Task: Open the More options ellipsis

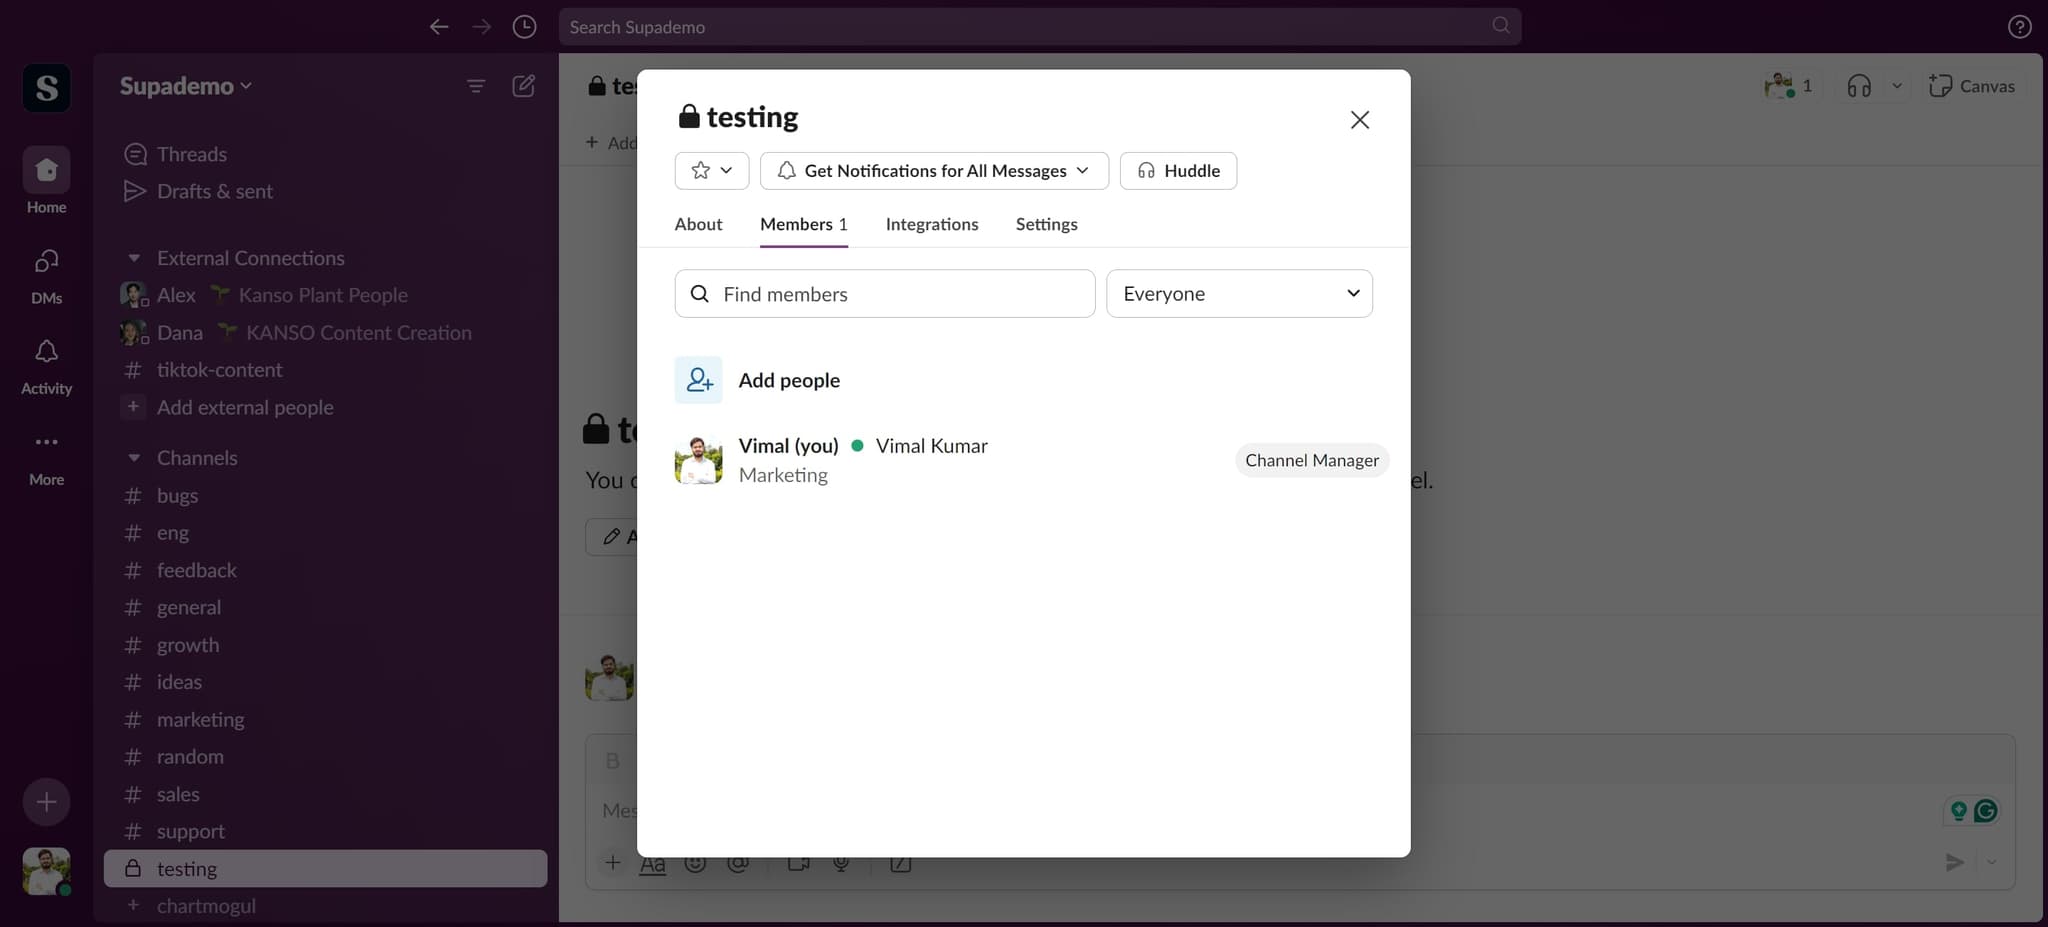Action: [x=46, y=443]
